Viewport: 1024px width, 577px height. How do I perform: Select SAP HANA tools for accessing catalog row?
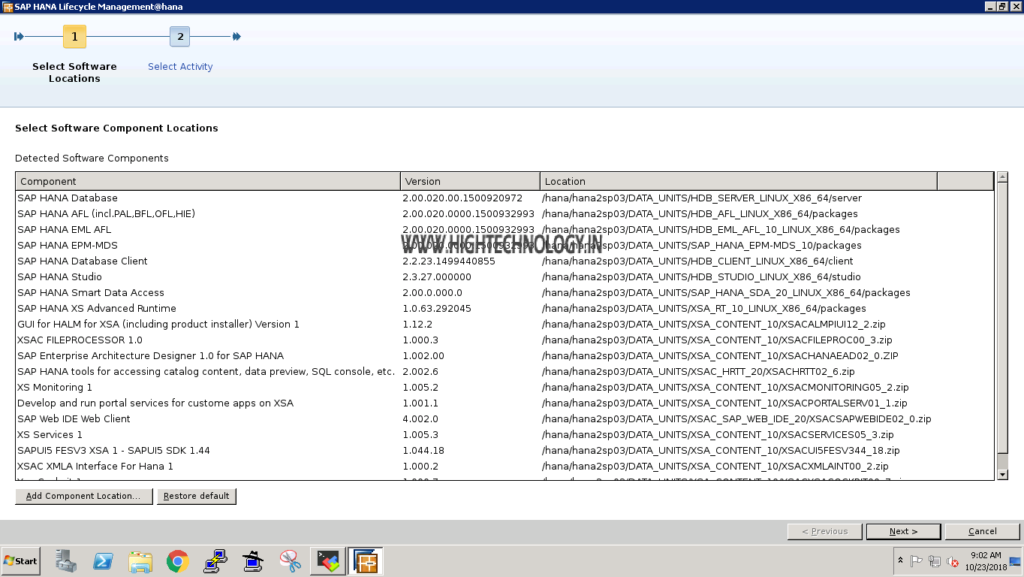click(505, 371)
